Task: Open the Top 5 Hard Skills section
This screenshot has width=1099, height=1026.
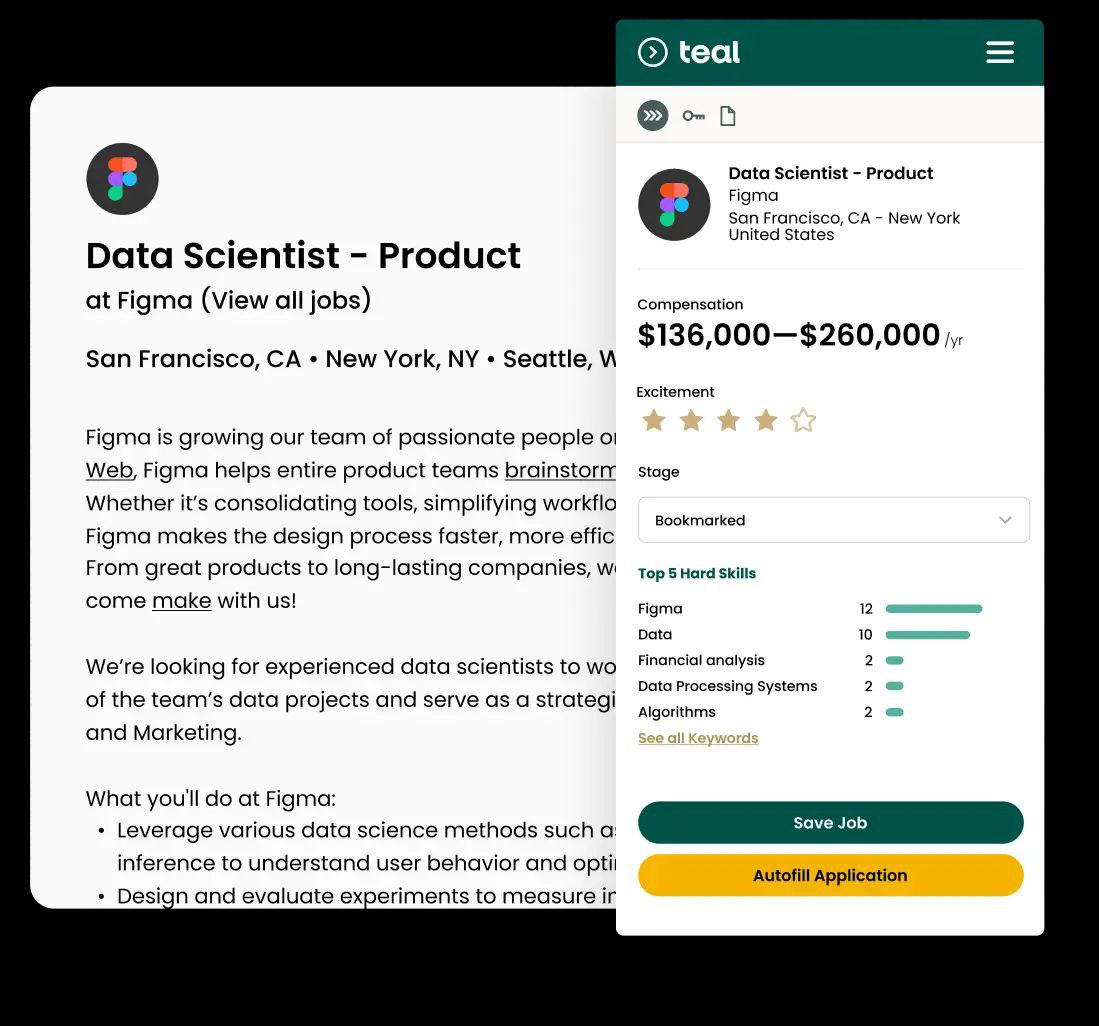Action: pyautogui.click(x=697, y=573)
